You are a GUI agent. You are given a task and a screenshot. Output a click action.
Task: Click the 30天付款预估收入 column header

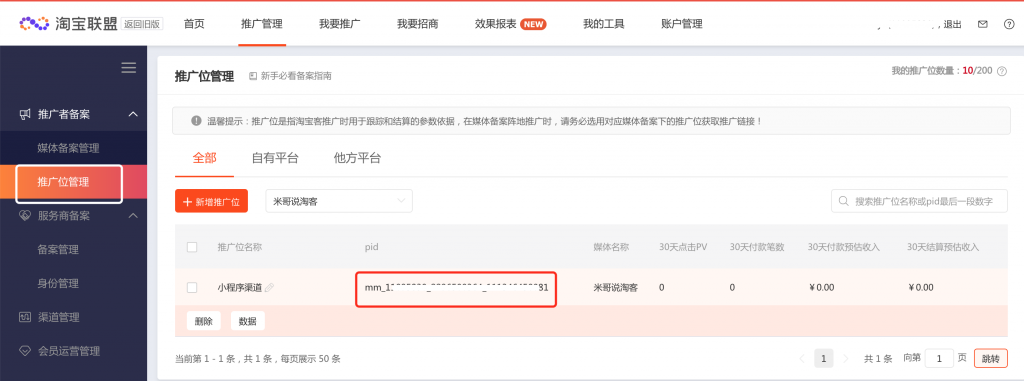coord(844,247)
